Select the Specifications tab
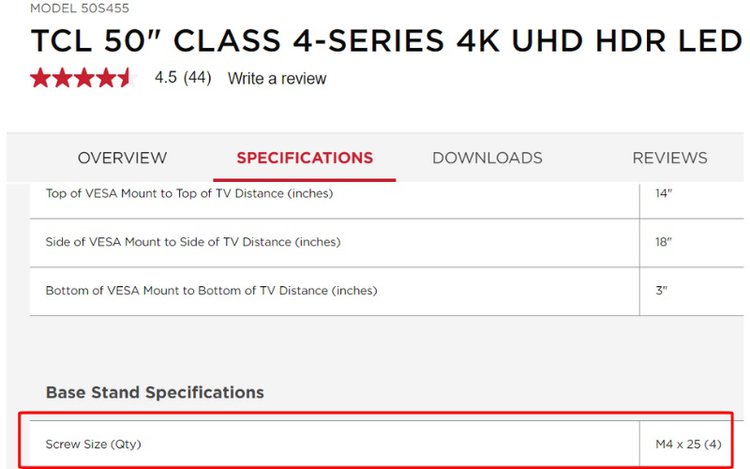Image resolution: width=750 pixels, height=469 pixels. coord(305,158)
